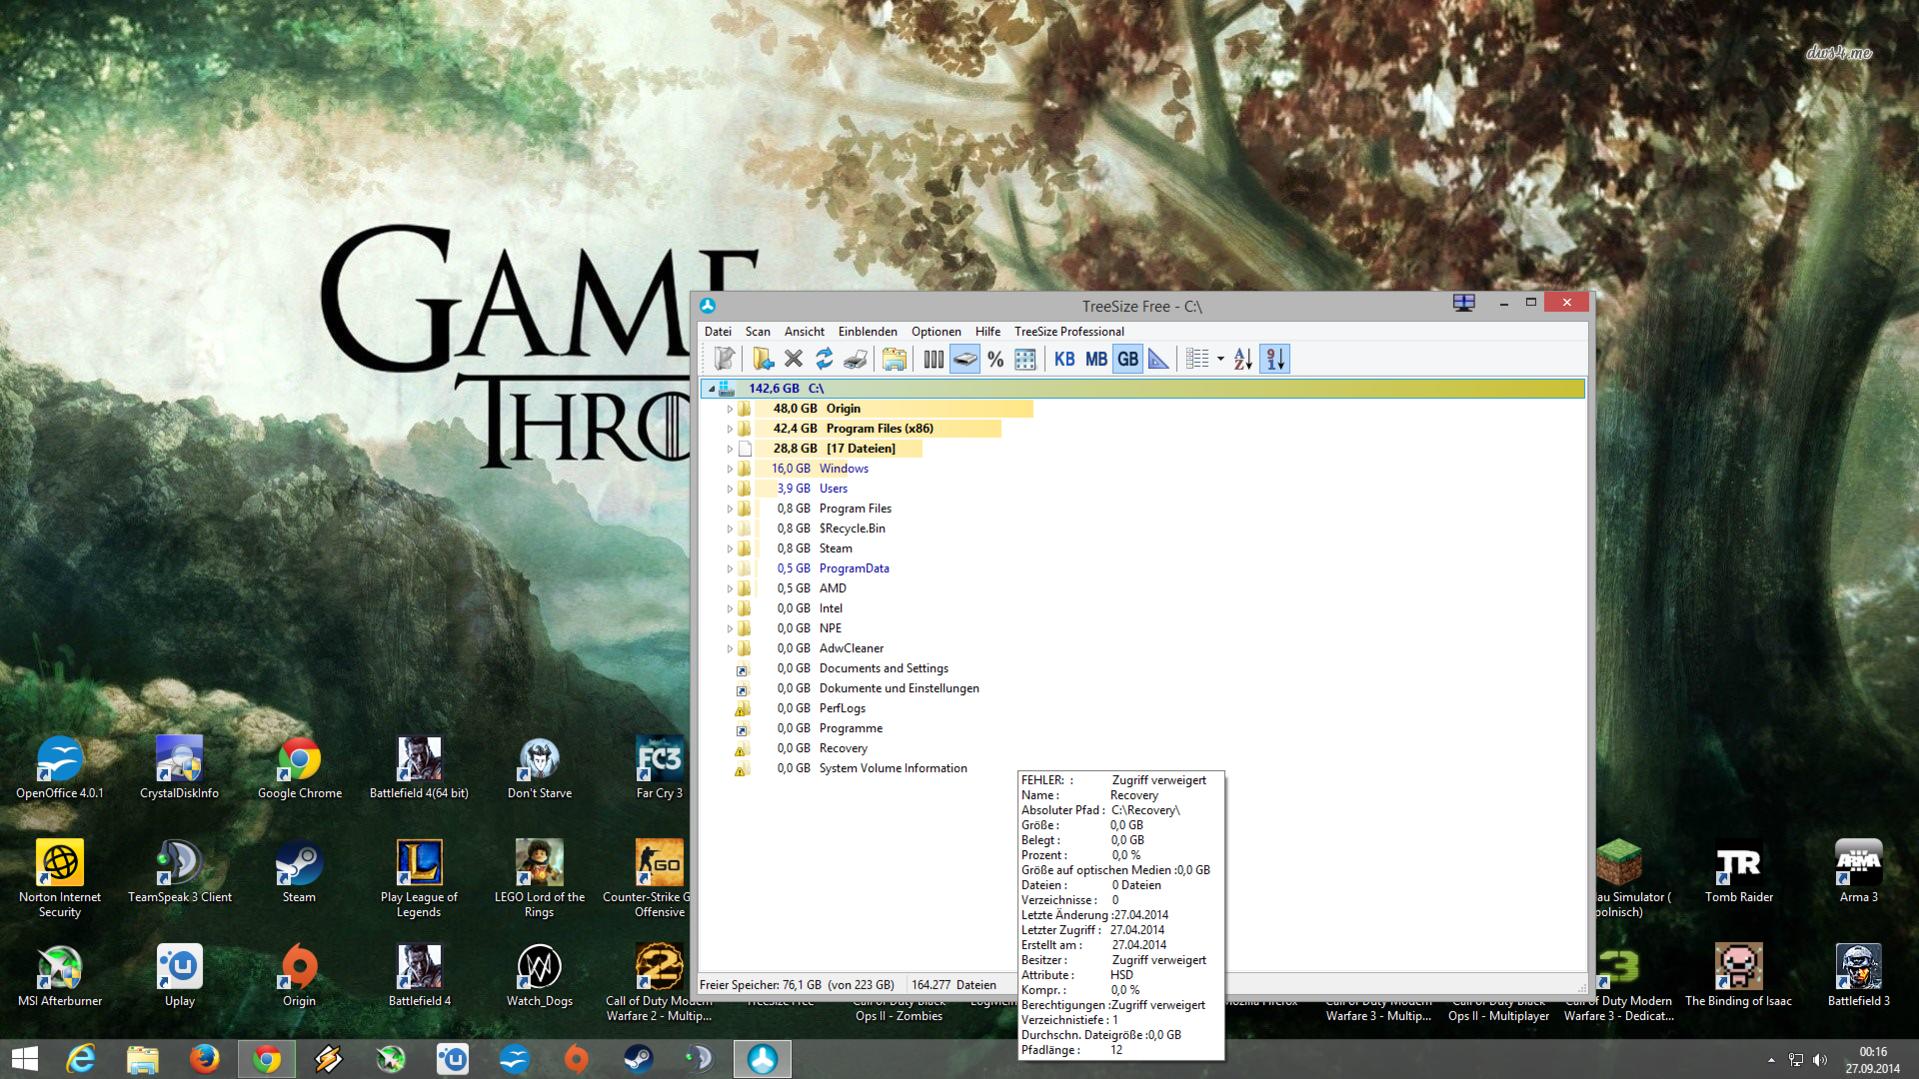Choose the automatic units triangle ruler icon

click(1158, 359)
